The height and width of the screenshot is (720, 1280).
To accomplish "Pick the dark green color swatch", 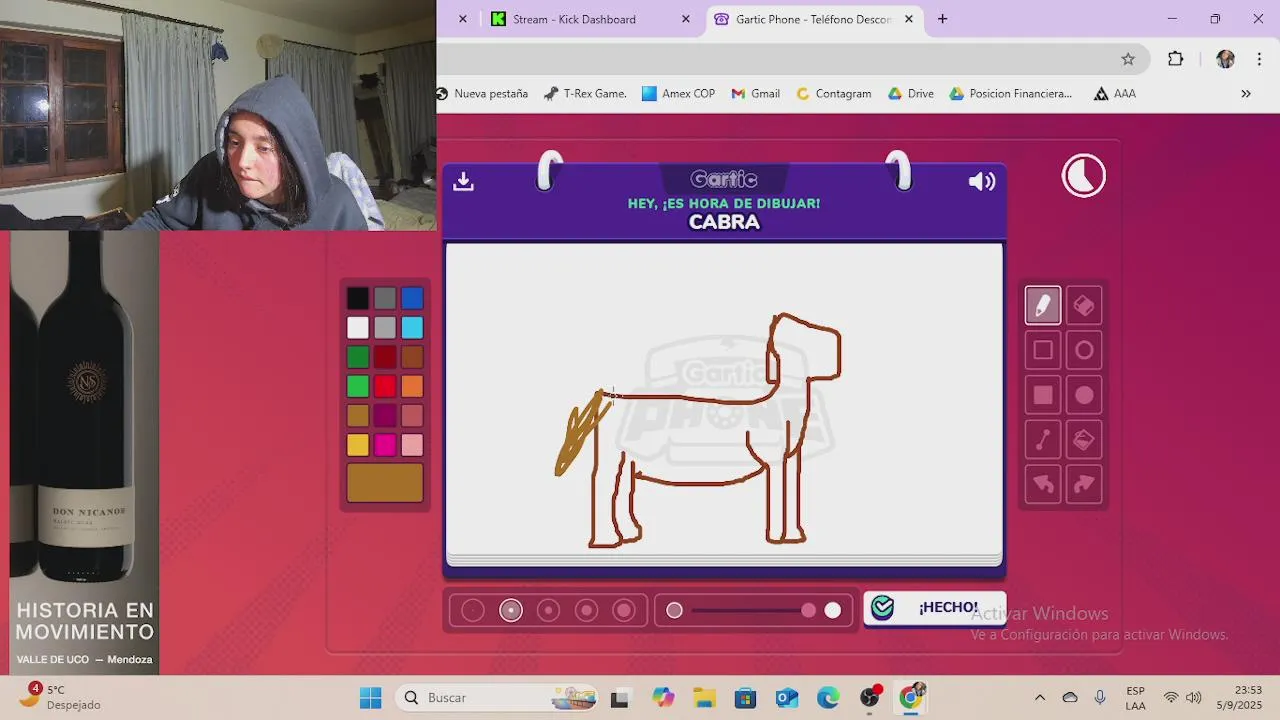I will (358, 357).
